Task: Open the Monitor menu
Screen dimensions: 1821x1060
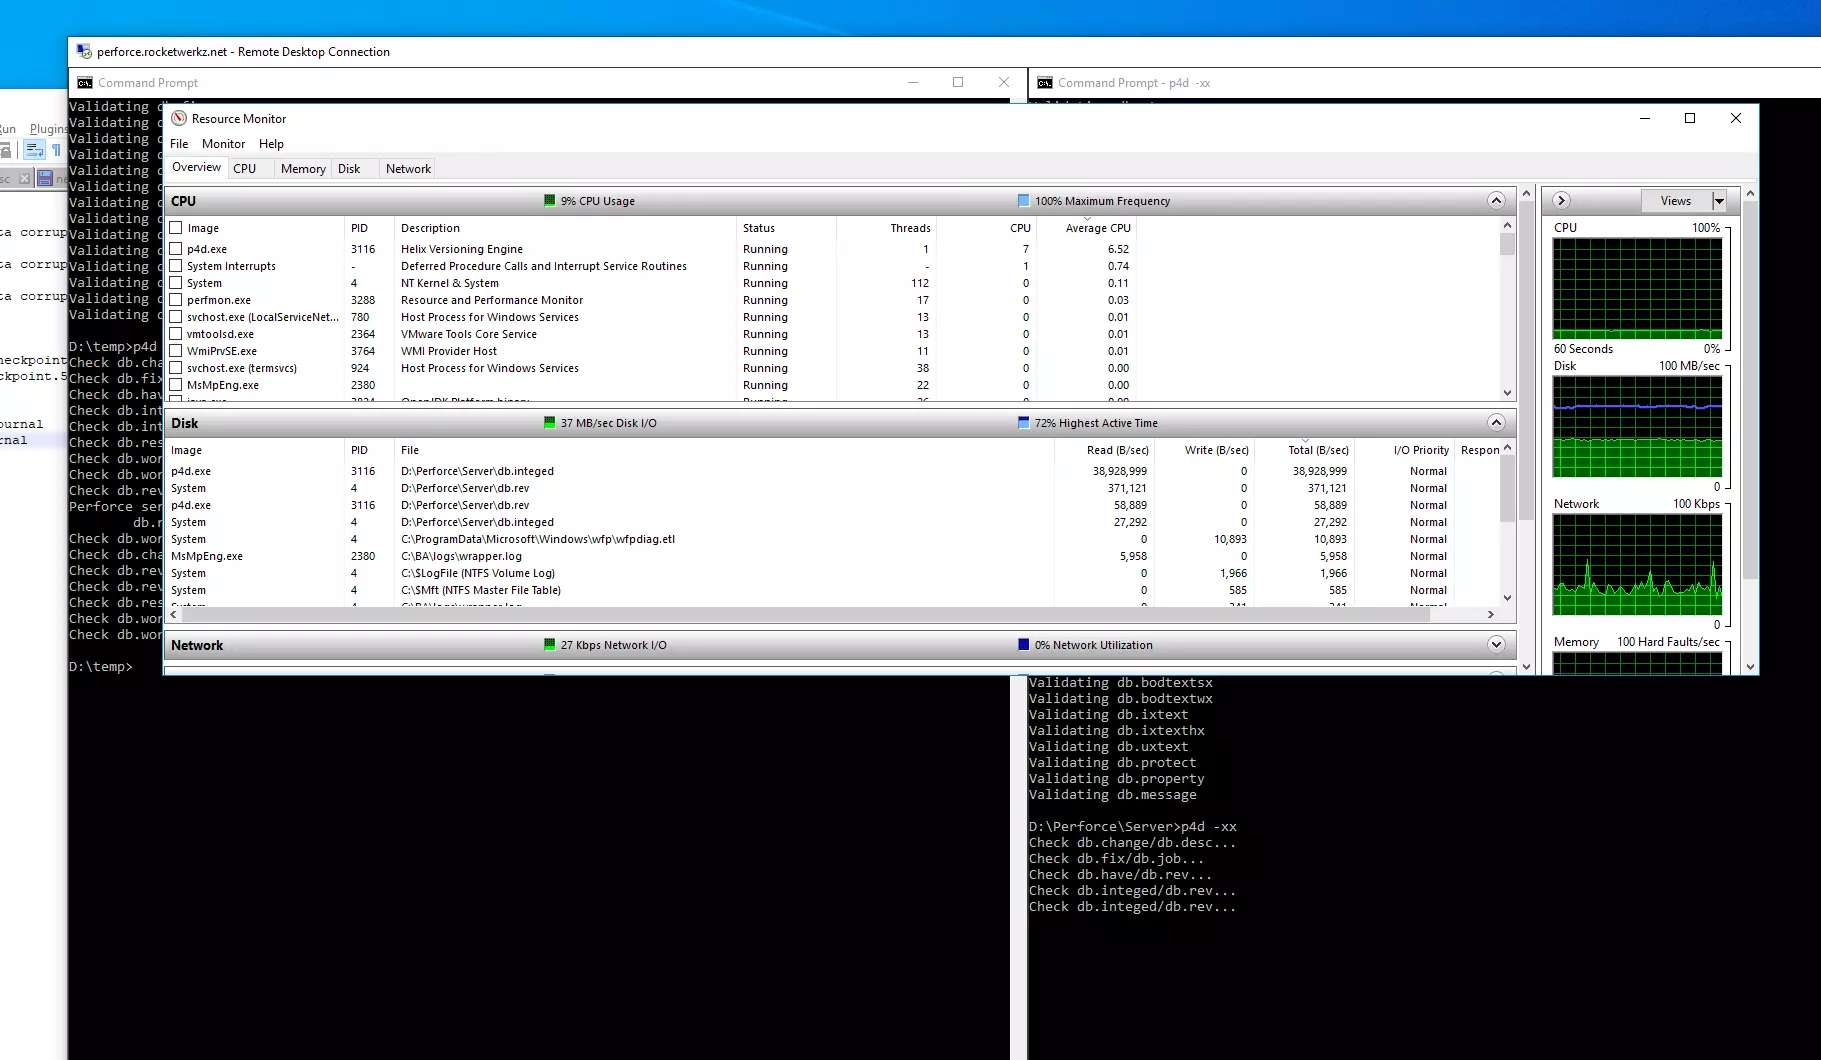Action: 223,144
